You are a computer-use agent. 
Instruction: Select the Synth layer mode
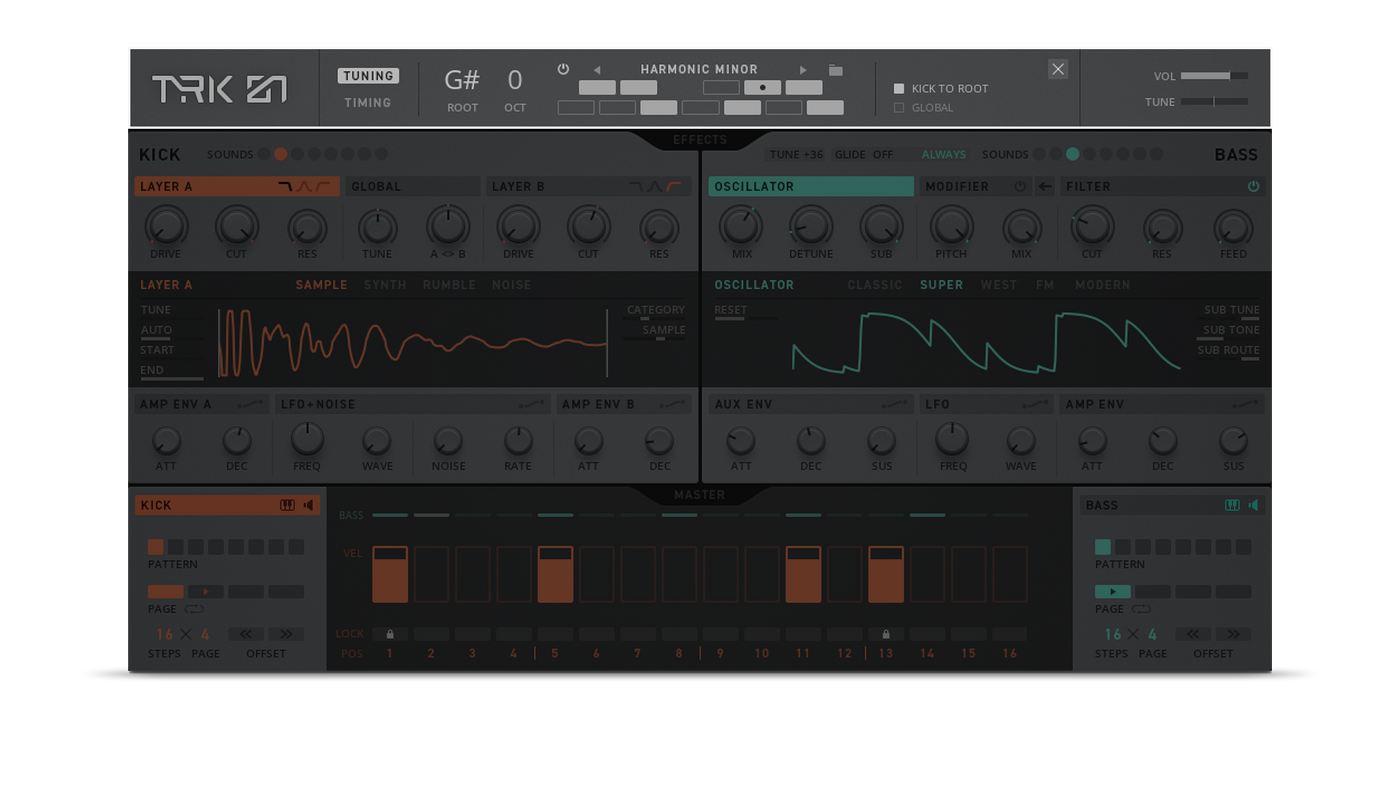(x=385, y=285)
